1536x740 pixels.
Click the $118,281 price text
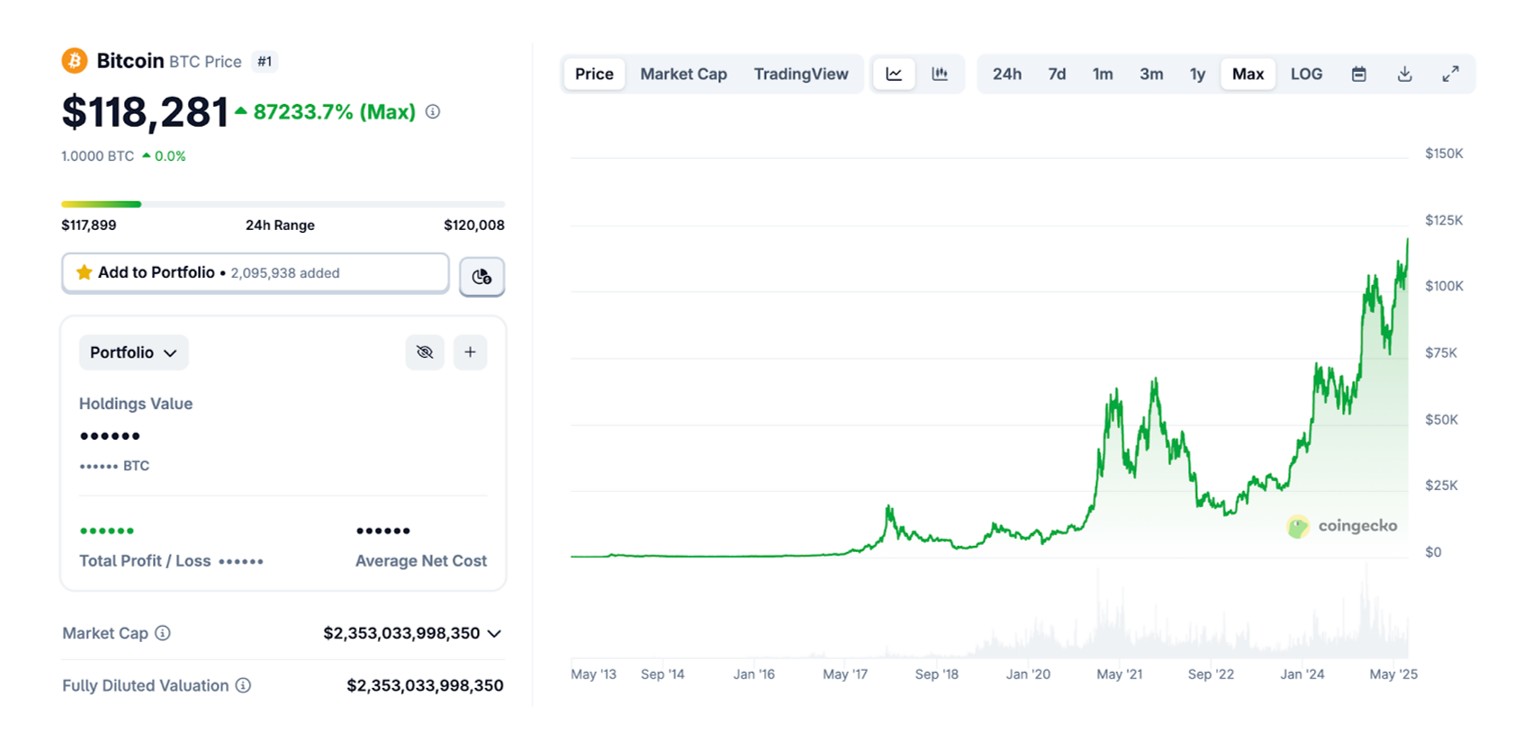pyautogui.click(x=145, y=112)
